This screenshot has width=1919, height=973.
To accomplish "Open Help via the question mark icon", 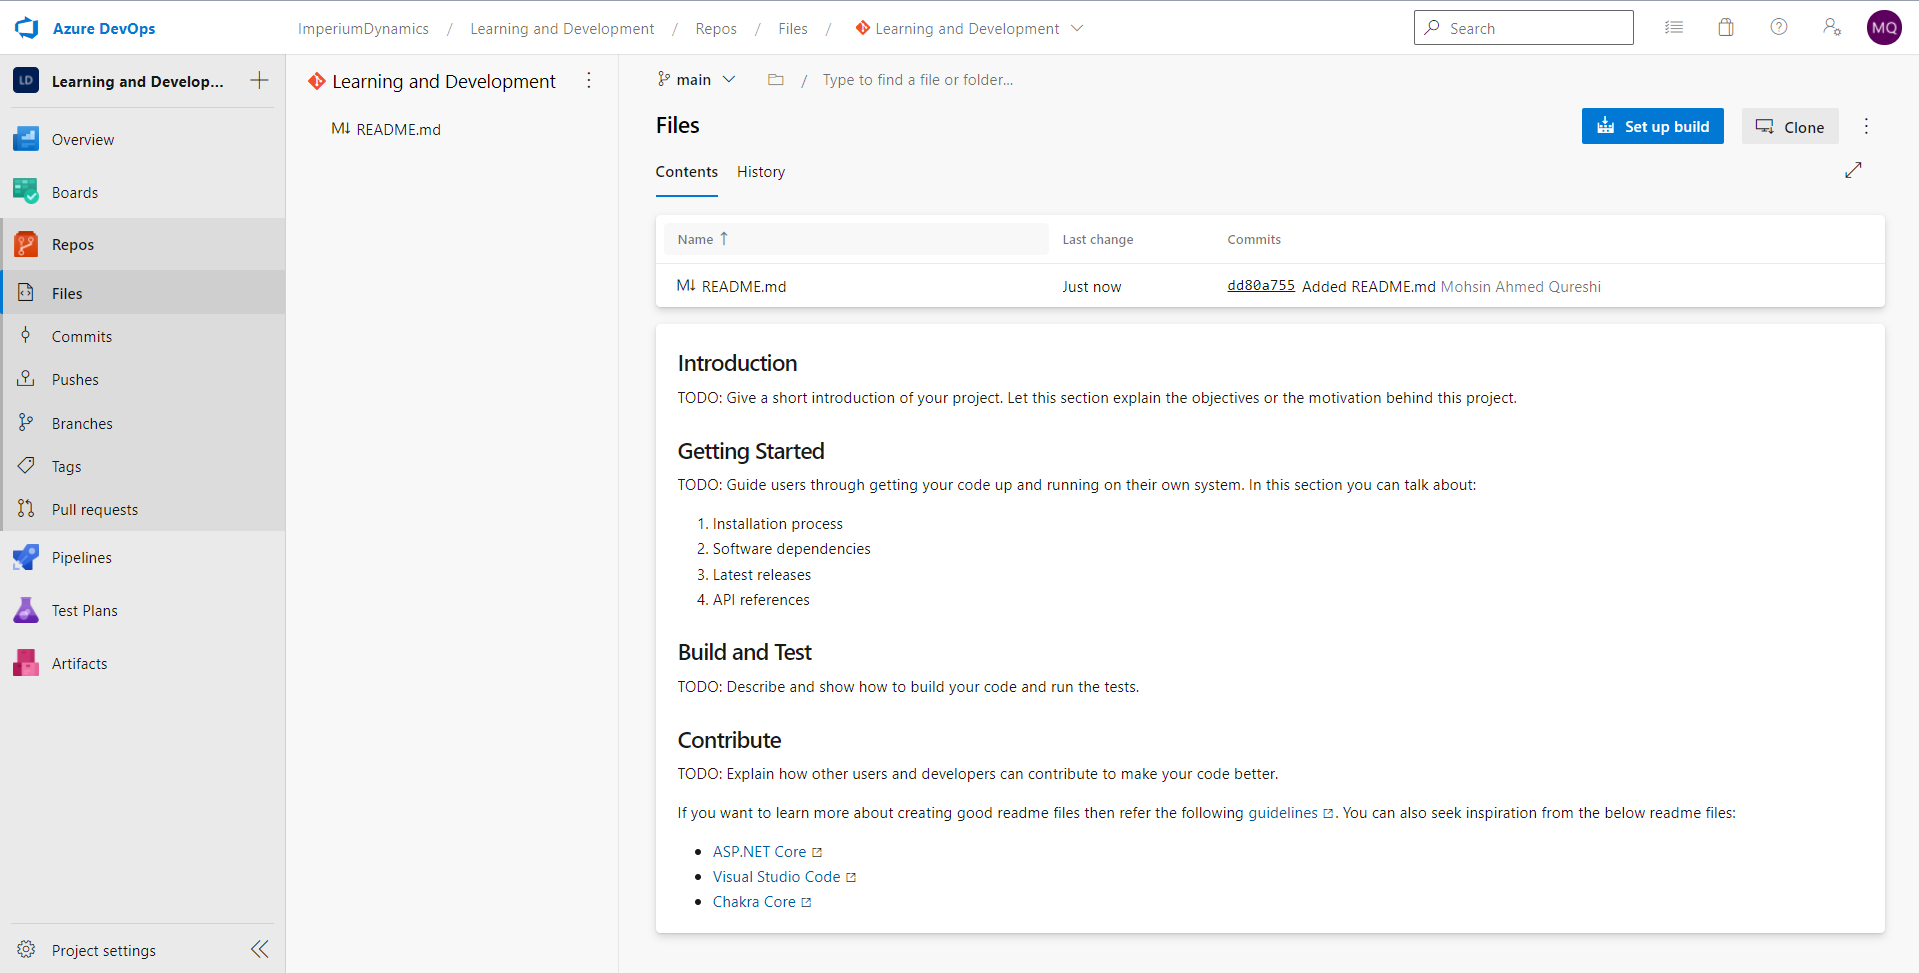I will pyautogui.click(x=1779, y=27).
